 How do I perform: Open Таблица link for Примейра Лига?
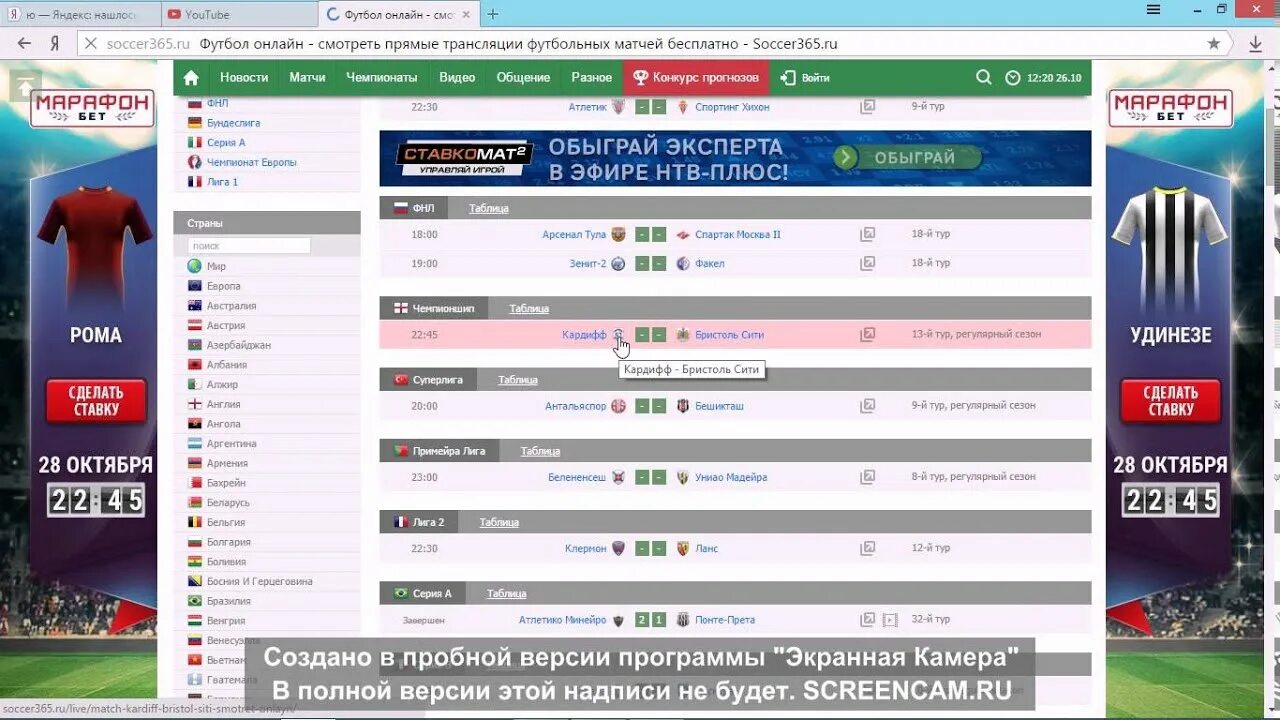click(540, 451)
